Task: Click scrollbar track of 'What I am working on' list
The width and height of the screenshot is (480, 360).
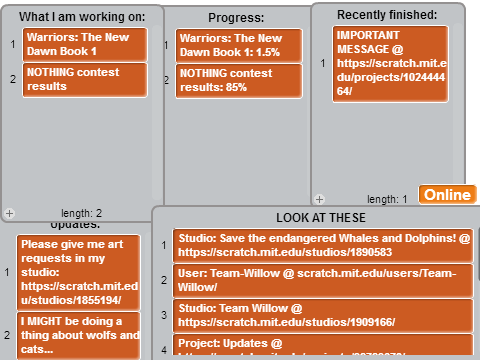Action: pyautogui.click(x=157, y=113)
